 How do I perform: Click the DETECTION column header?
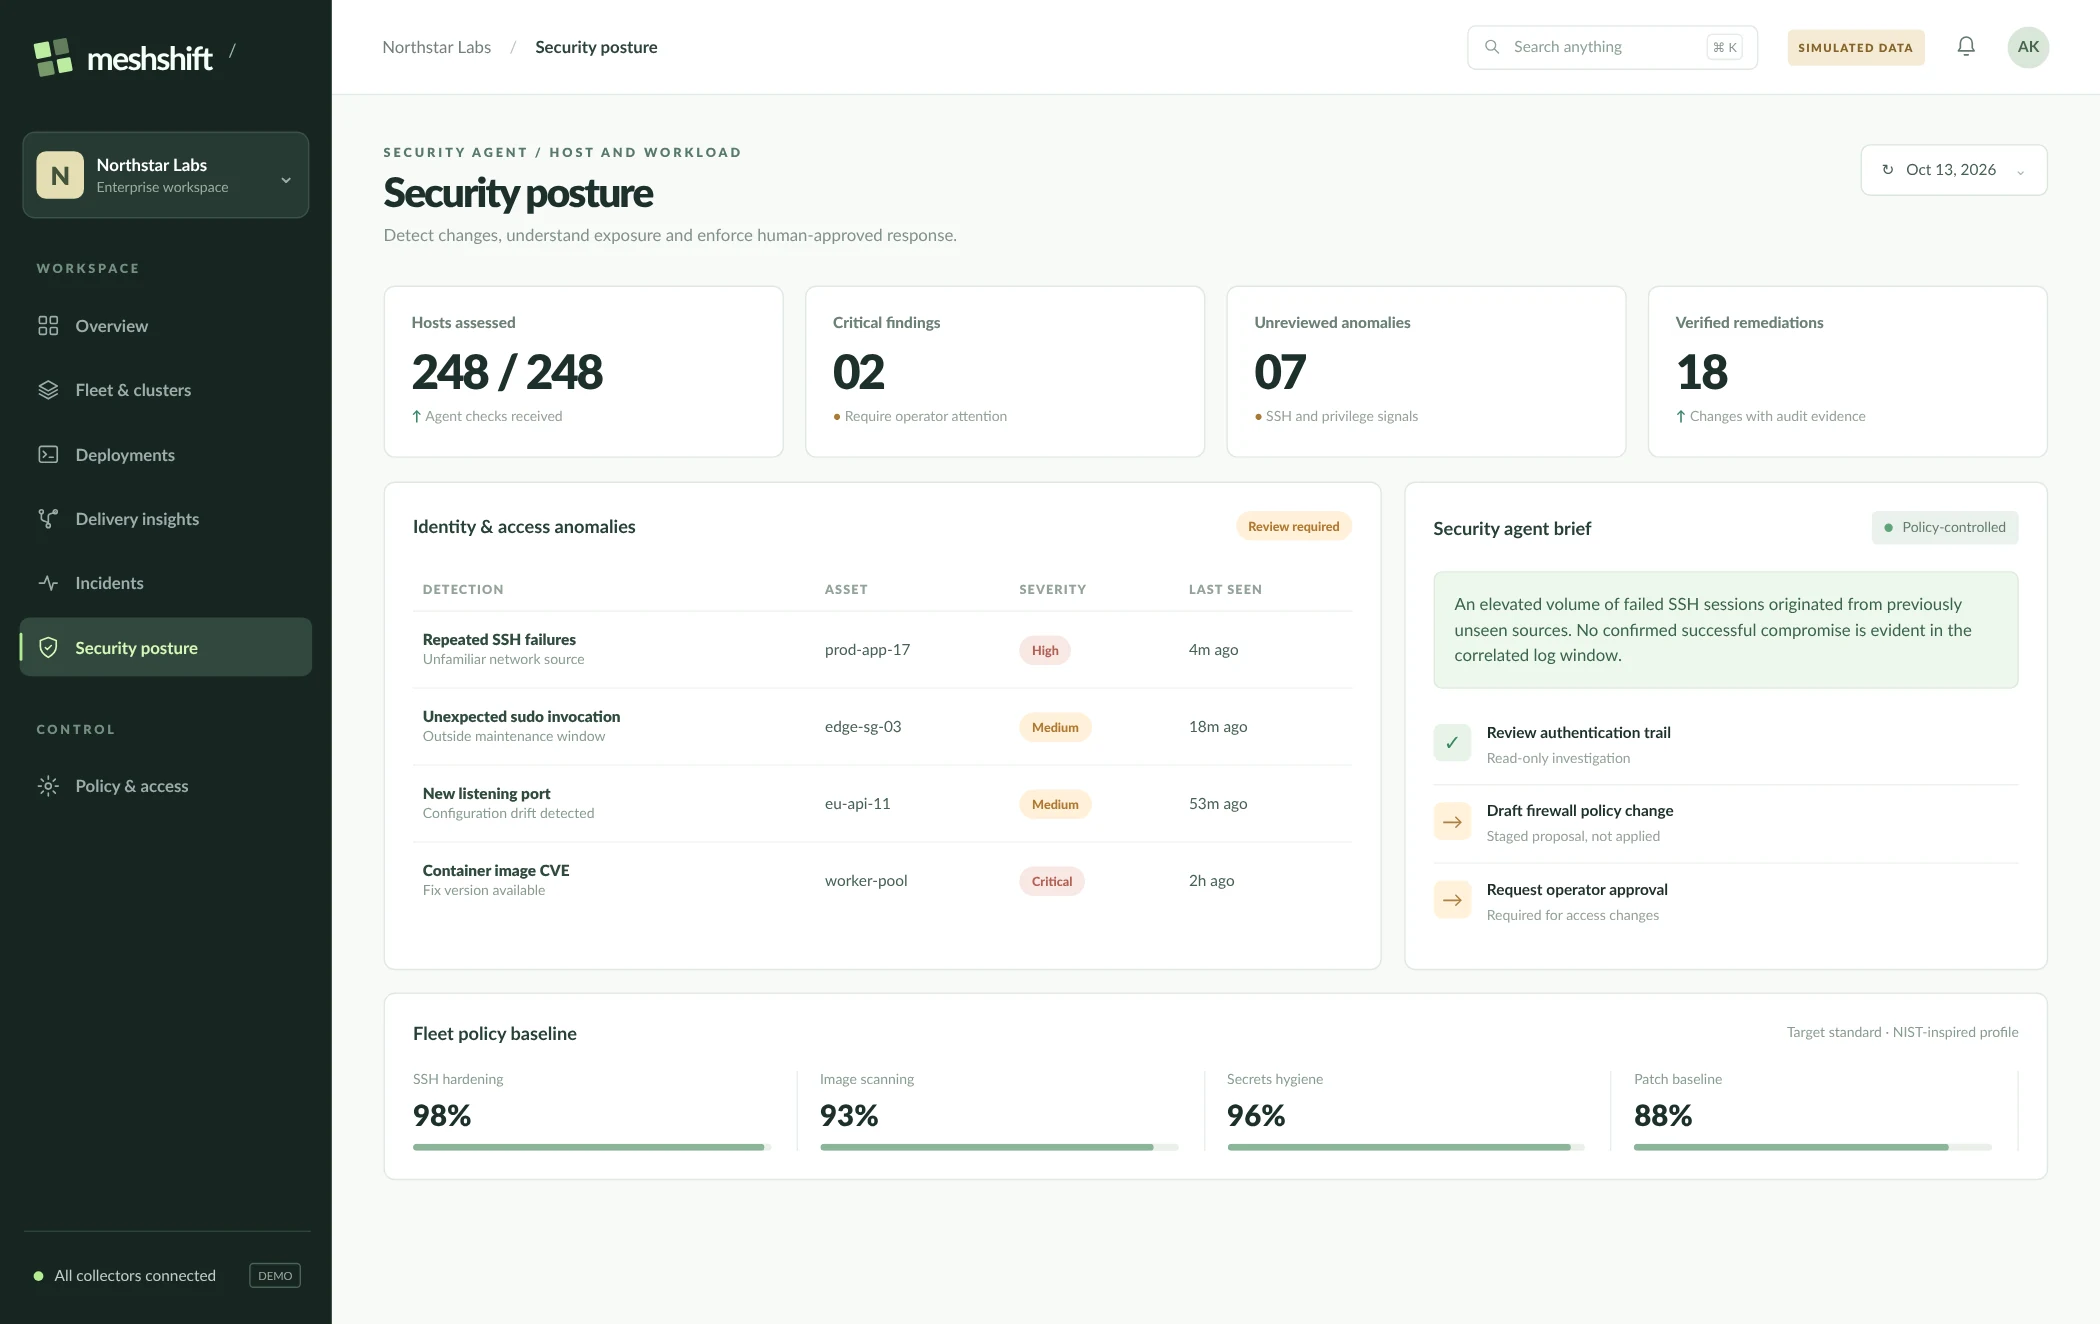(463, 590)
